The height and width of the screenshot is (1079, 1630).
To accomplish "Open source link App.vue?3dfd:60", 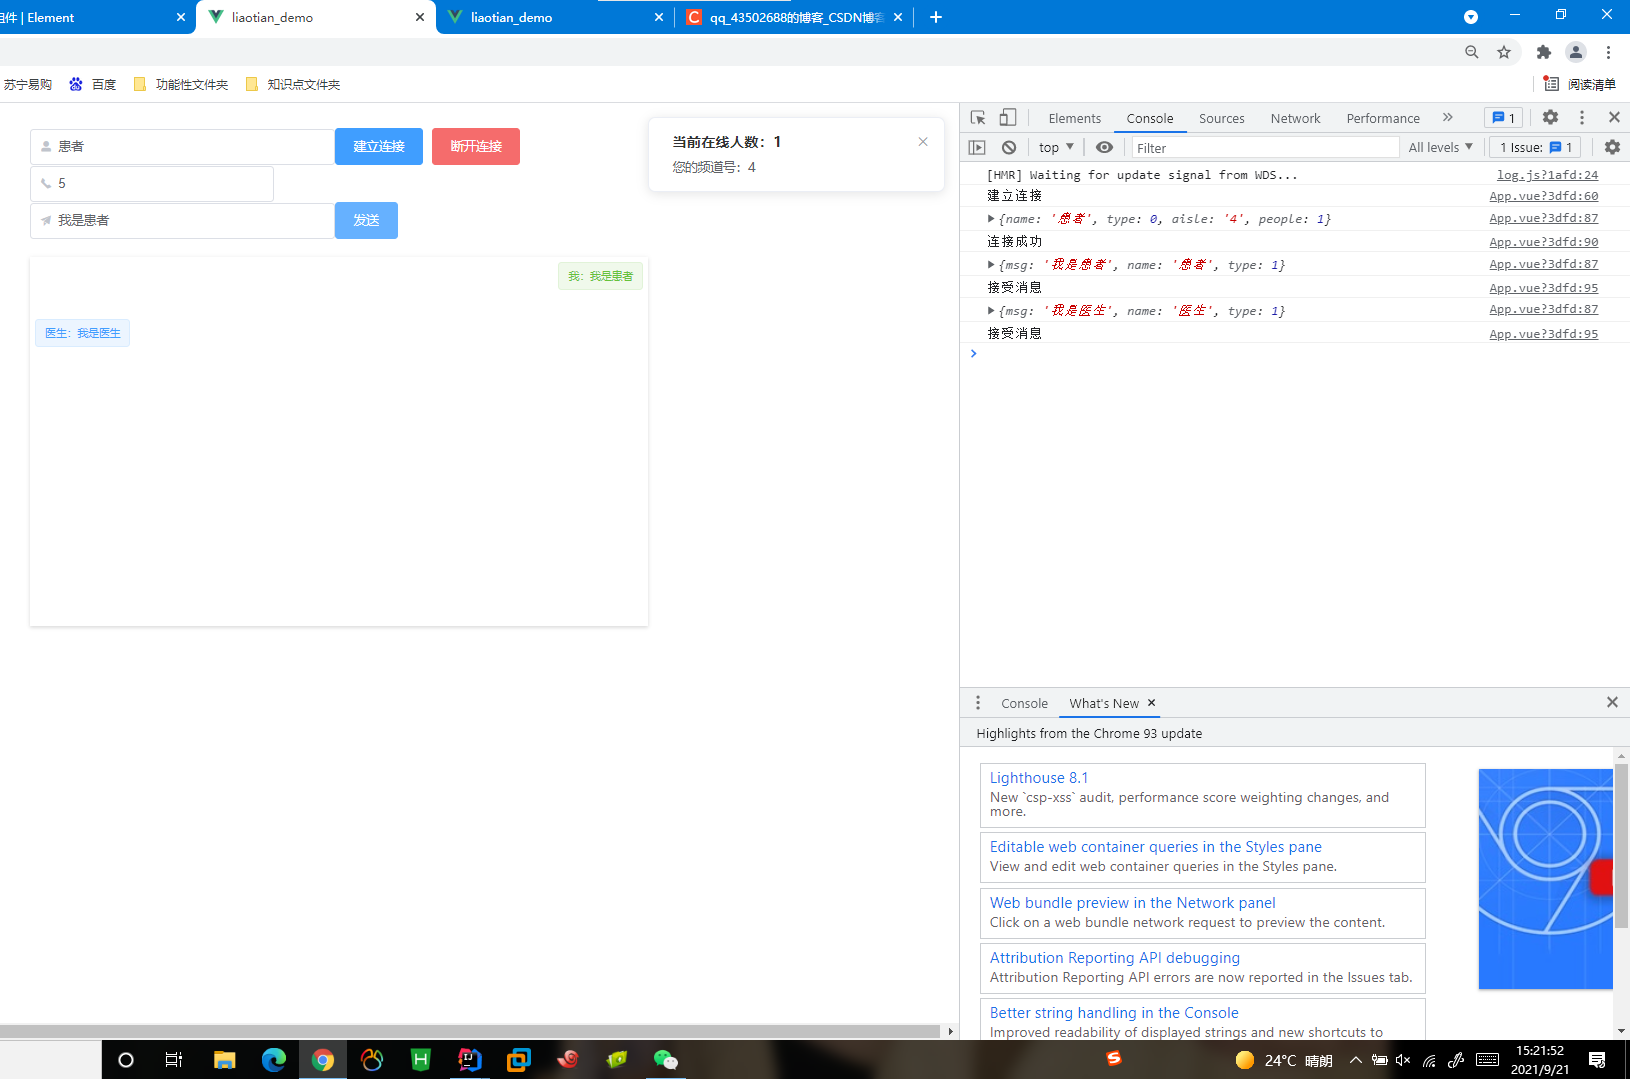I will (x=1543, y=196).
